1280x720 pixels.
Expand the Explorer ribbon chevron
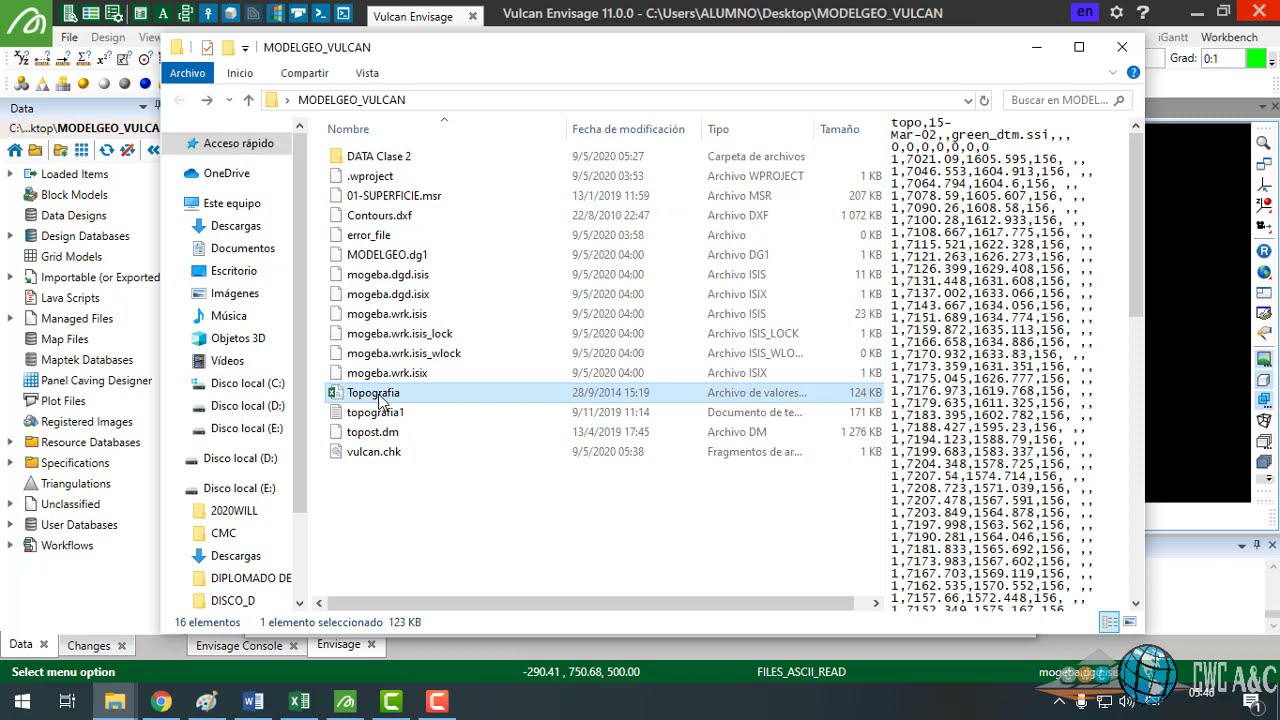pyautogui.click(x=1113, y=73)
